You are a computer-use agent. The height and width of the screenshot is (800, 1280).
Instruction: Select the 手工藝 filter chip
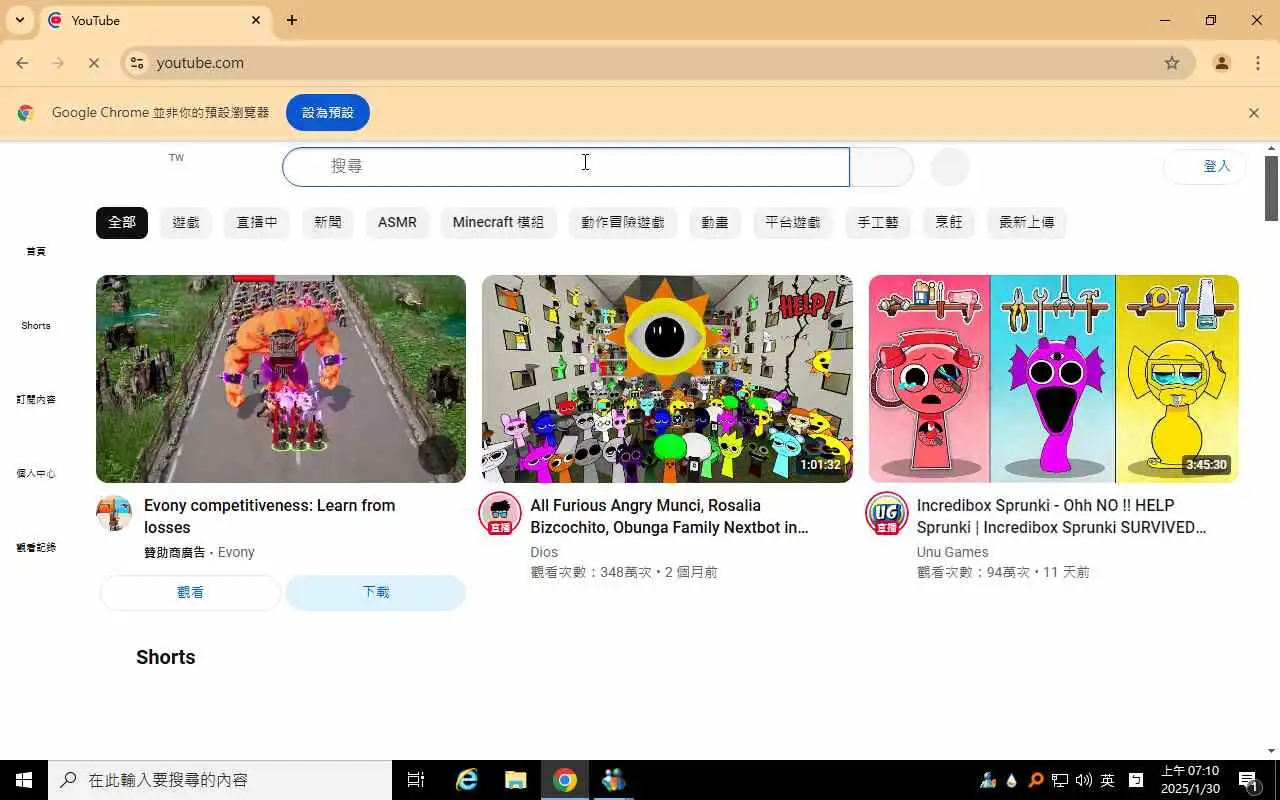[878, 222]
